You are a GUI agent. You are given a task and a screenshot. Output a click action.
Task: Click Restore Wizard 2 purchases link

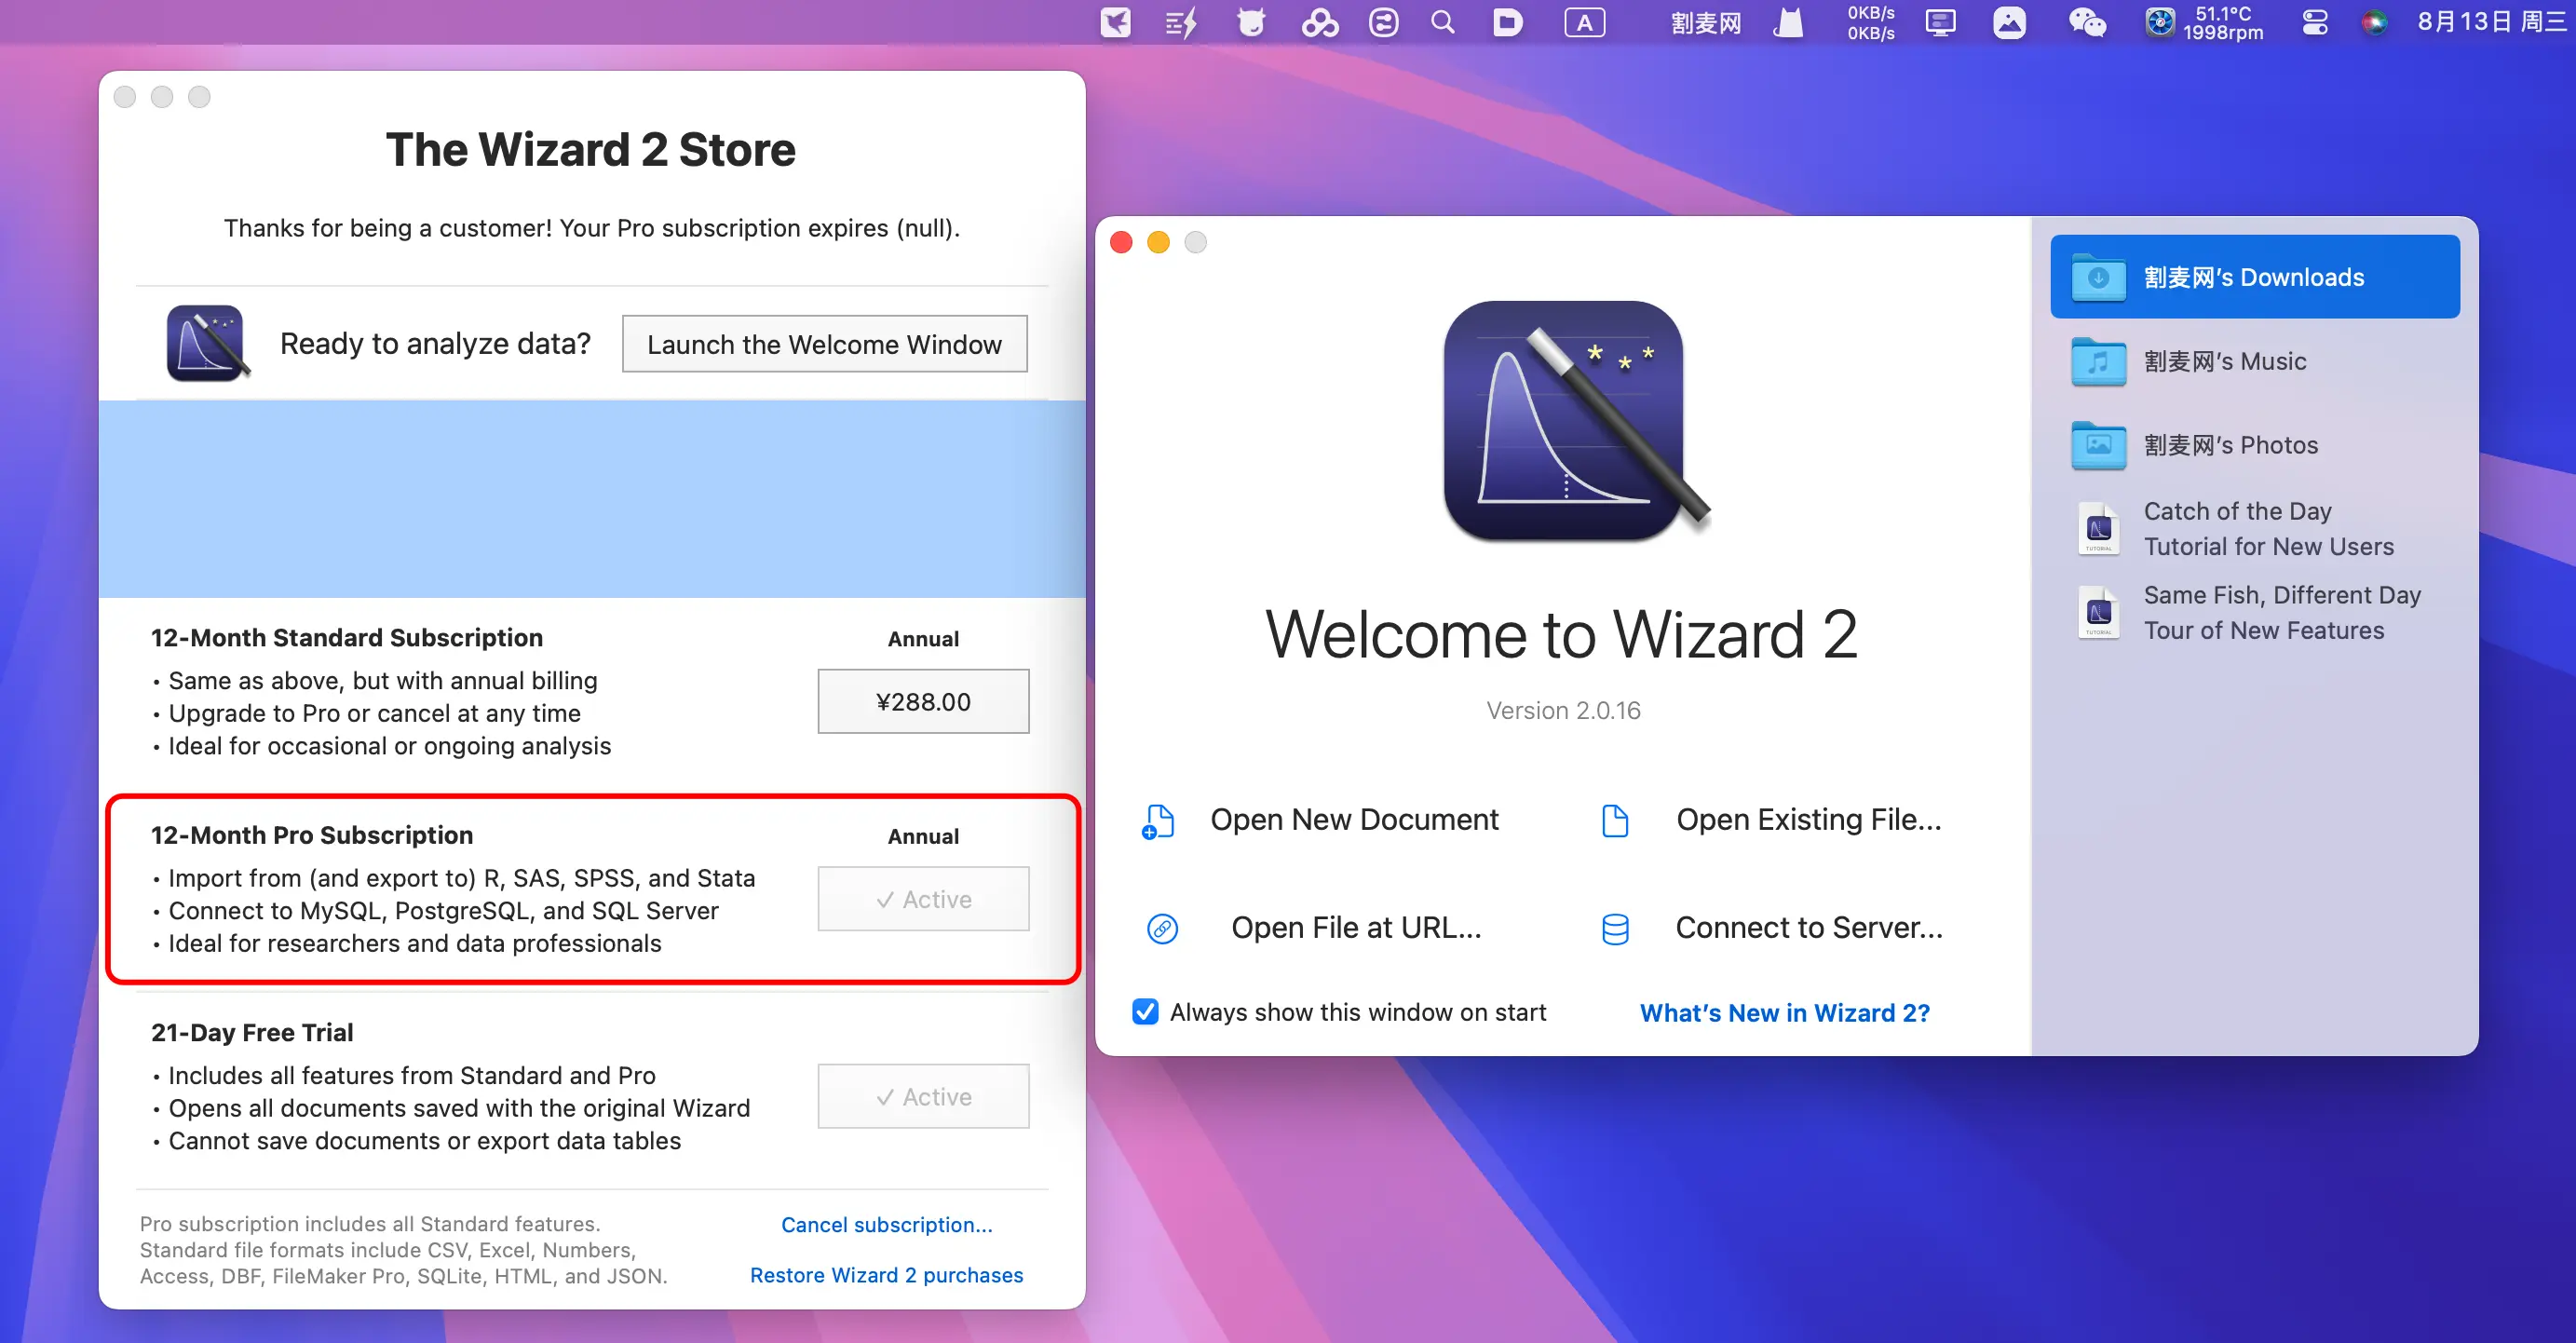(886, 1275)
